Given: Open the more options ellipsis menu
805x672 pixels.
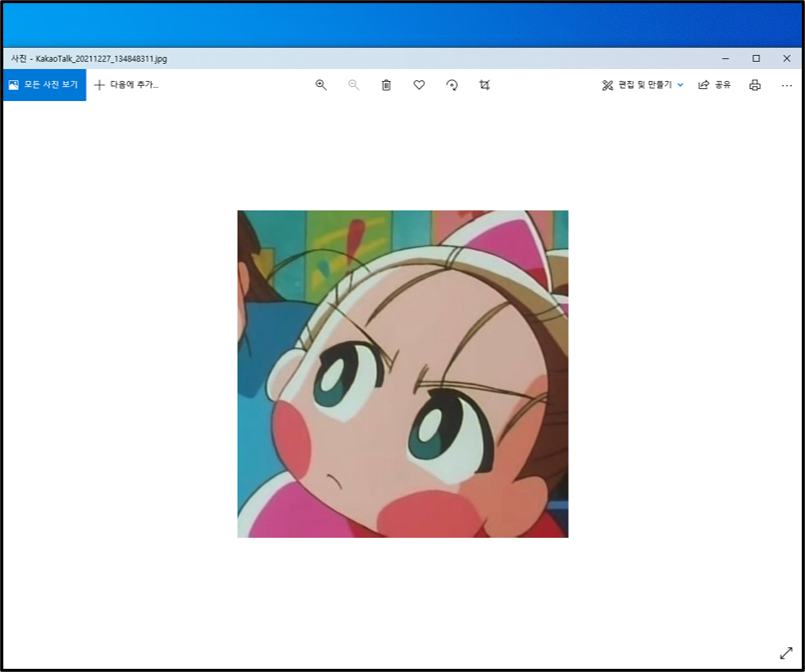Looking at the screenshot, I should 787,85.
